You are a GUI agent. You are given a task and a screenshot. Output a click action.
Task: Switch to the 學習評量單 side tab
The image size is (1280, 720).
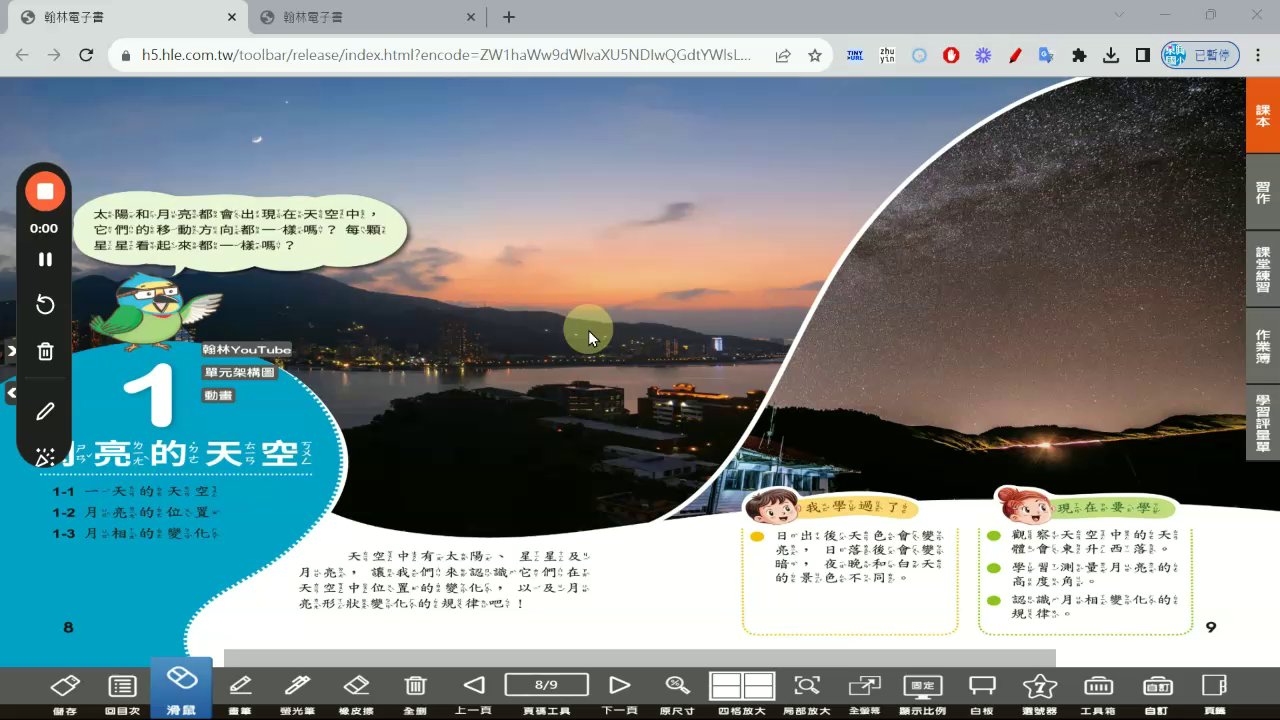coord(1263,423)
